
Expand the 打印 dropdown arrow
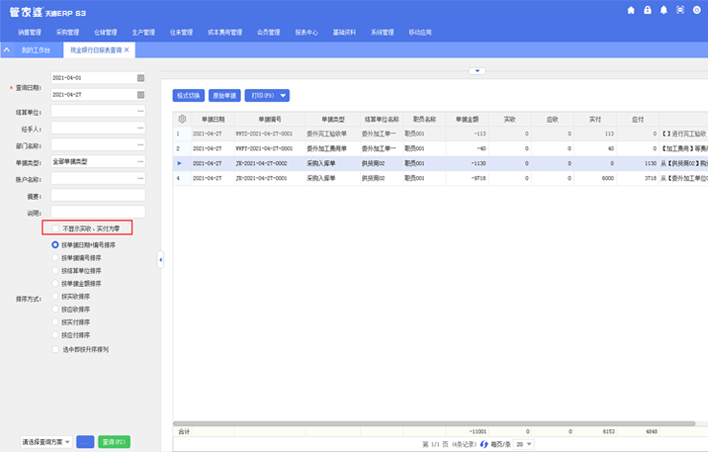pos(283,96)
